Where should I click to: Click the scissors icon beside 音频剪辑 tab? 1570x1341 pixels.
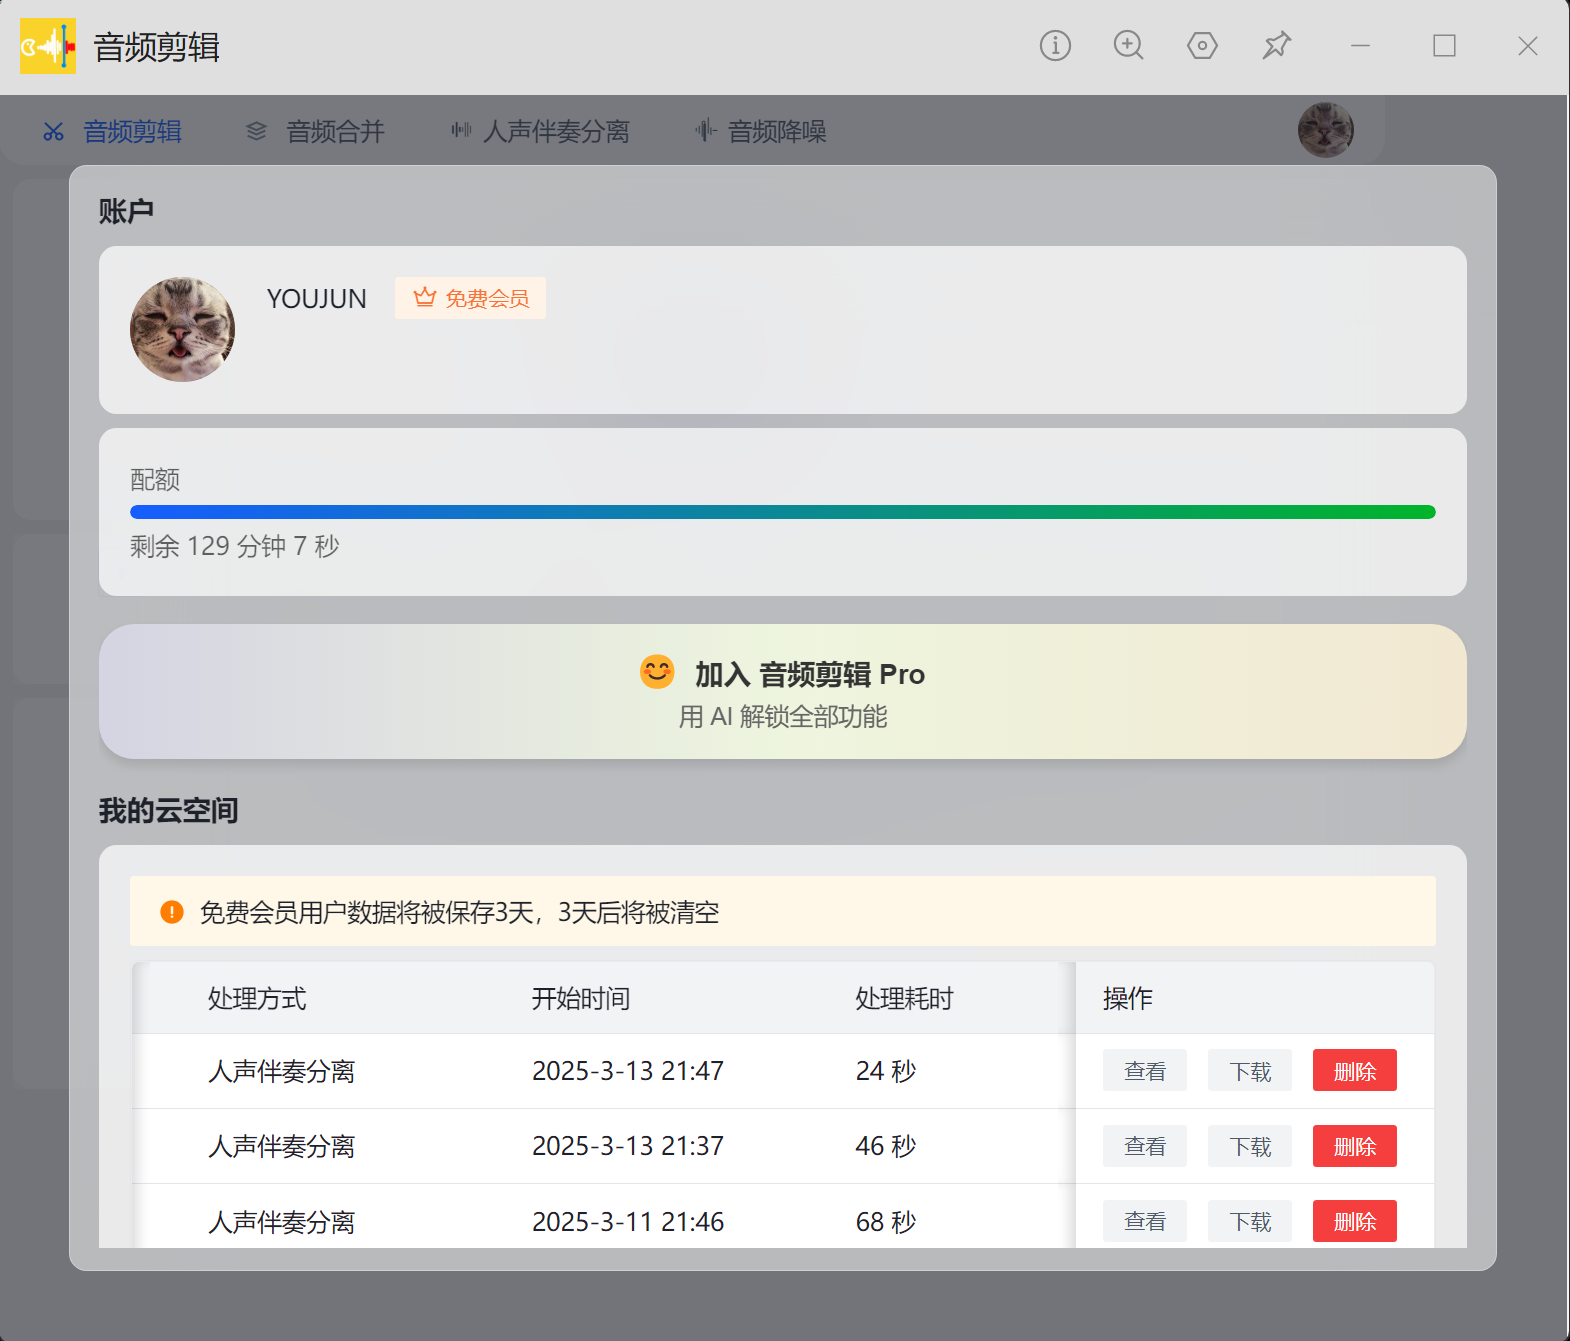tap(53, 132)
